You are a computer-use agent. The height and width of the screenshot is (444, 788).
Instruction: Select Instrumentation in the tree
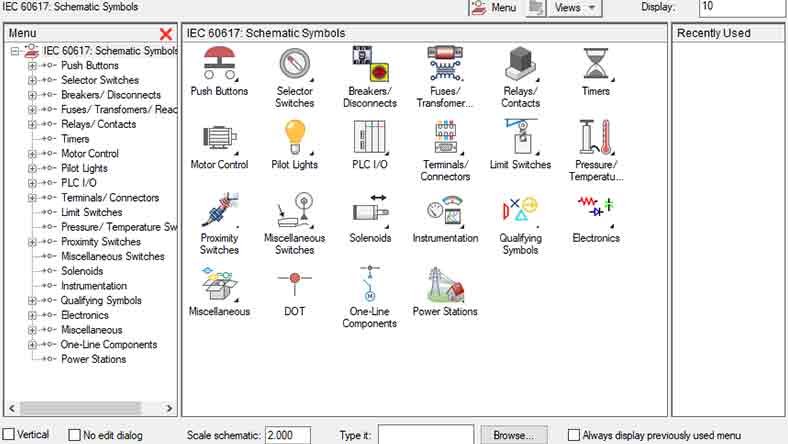[x=93, y=286]
